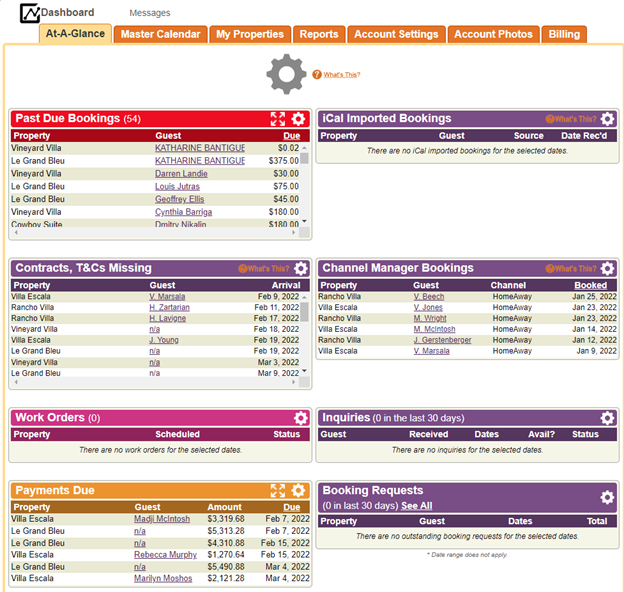Expand the Past Due Bookings panel

tap(278, 119)
